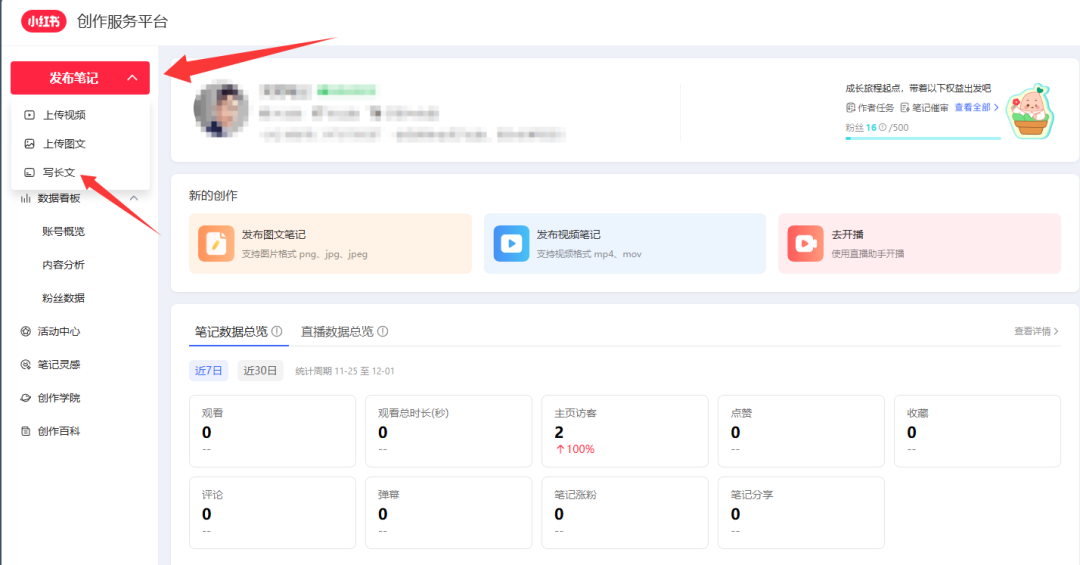The height and width of the screenshot is (565, 1080).
Task: Click the 上传视频 video icon
Action: 30,115
